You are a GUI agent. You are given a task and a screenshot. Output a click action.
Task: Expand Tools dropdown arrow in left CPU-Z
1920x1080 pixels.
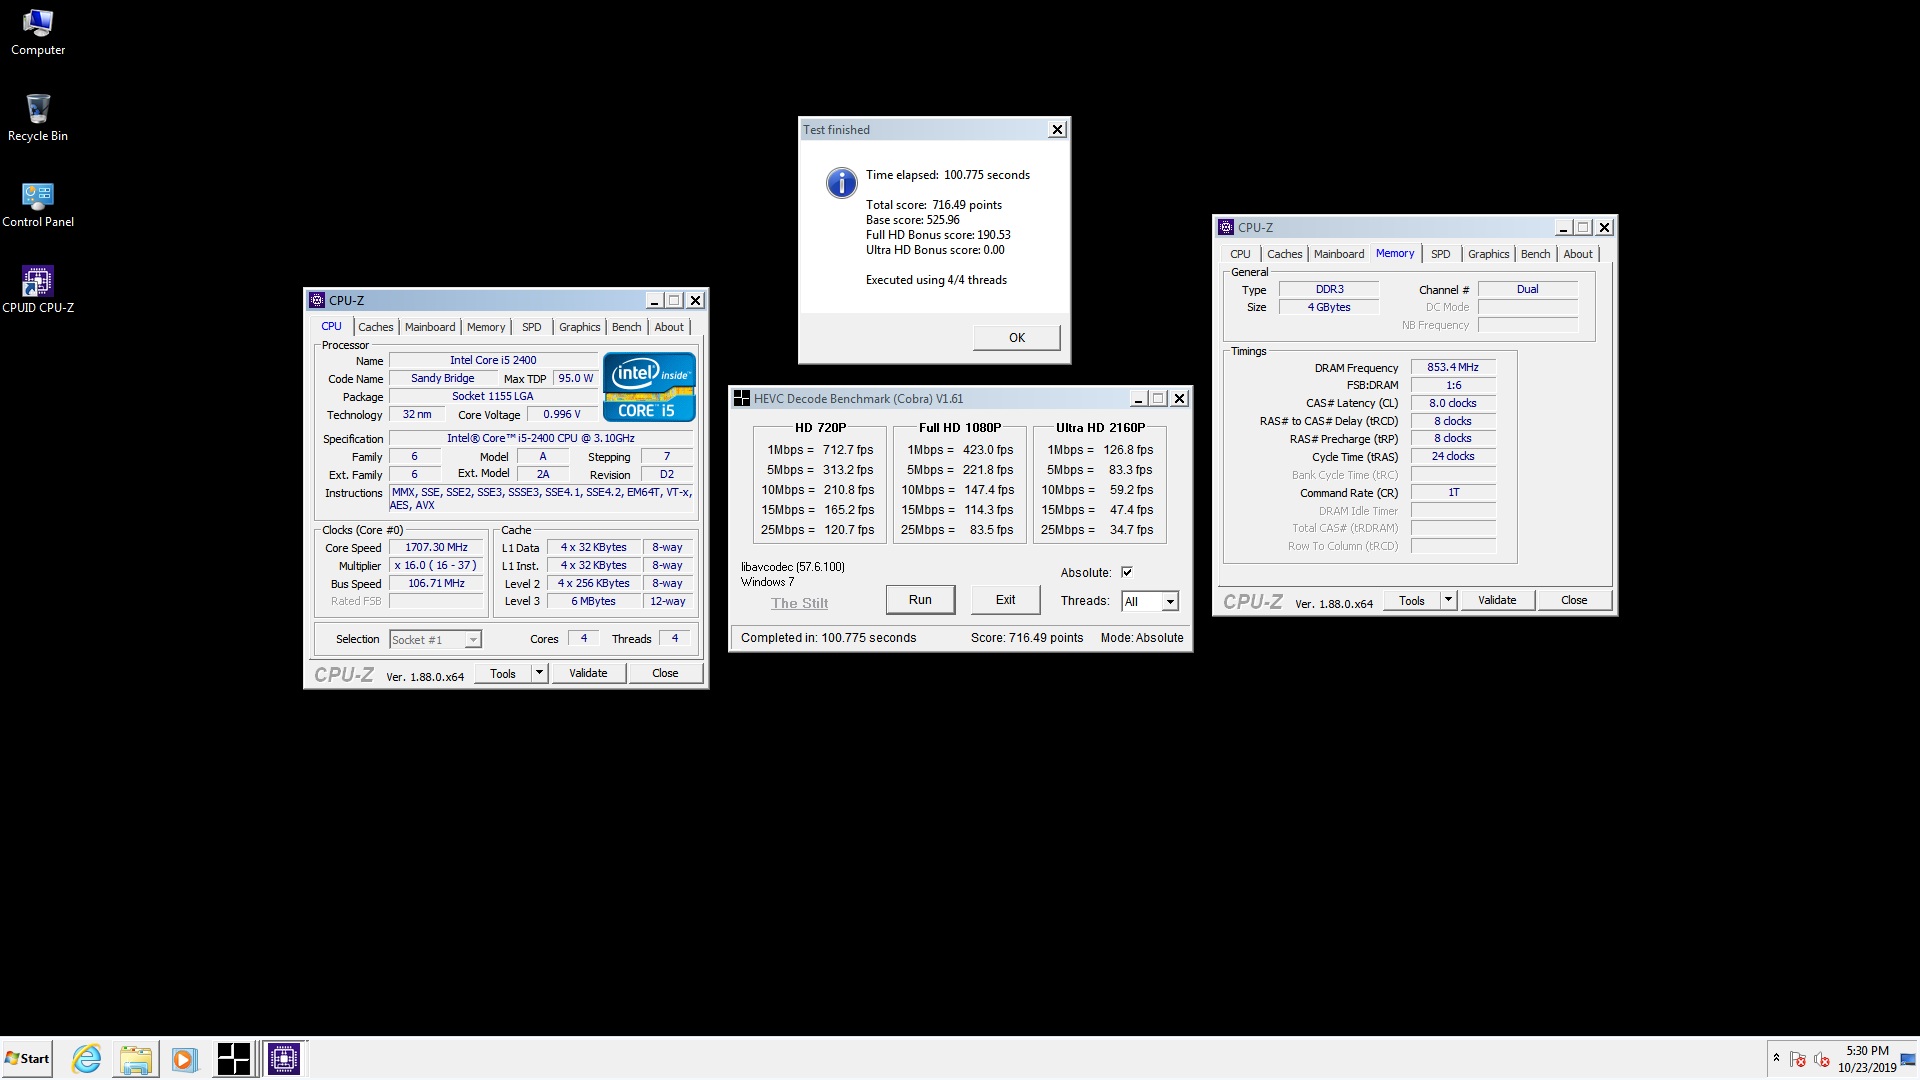pyautogui.click(x=539, y=673)
